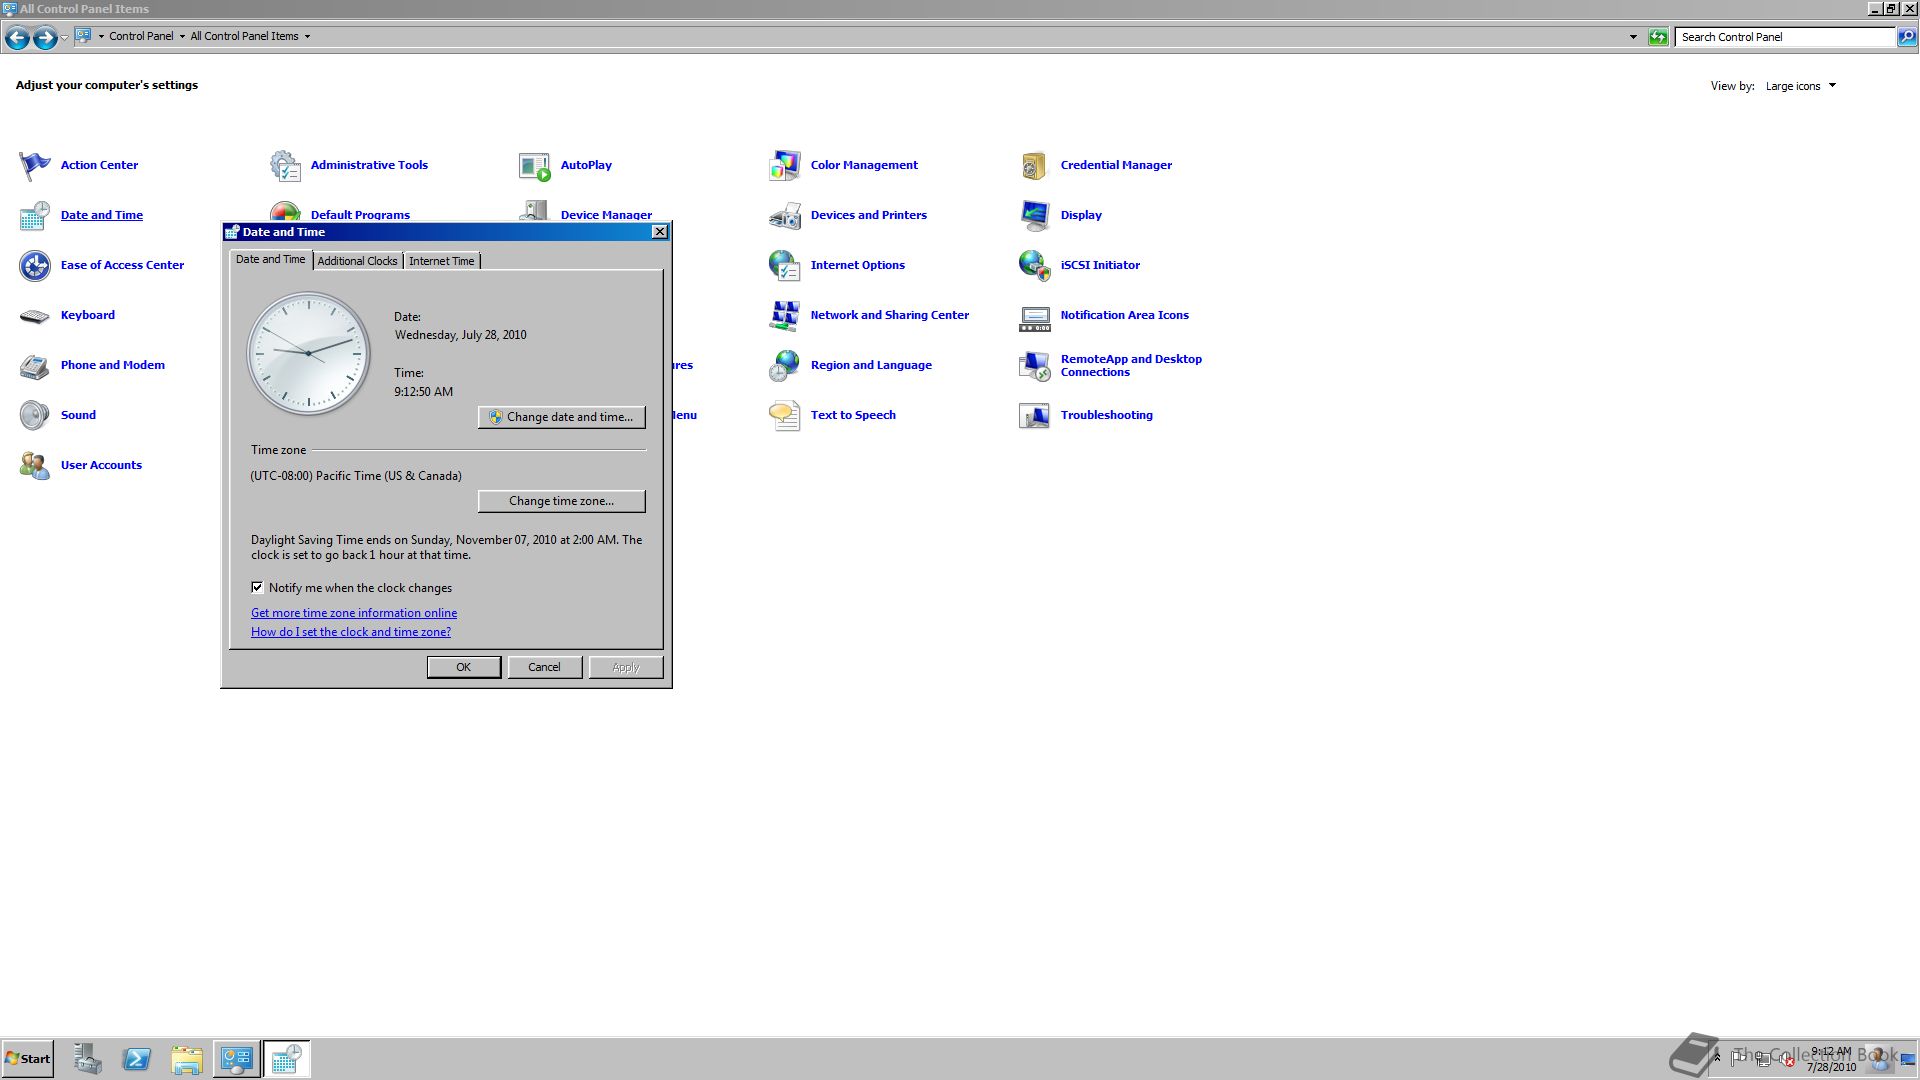Open Region and Language globe icon
The height and width of the screenshot is (1080, 1920).
coord(785,365)
